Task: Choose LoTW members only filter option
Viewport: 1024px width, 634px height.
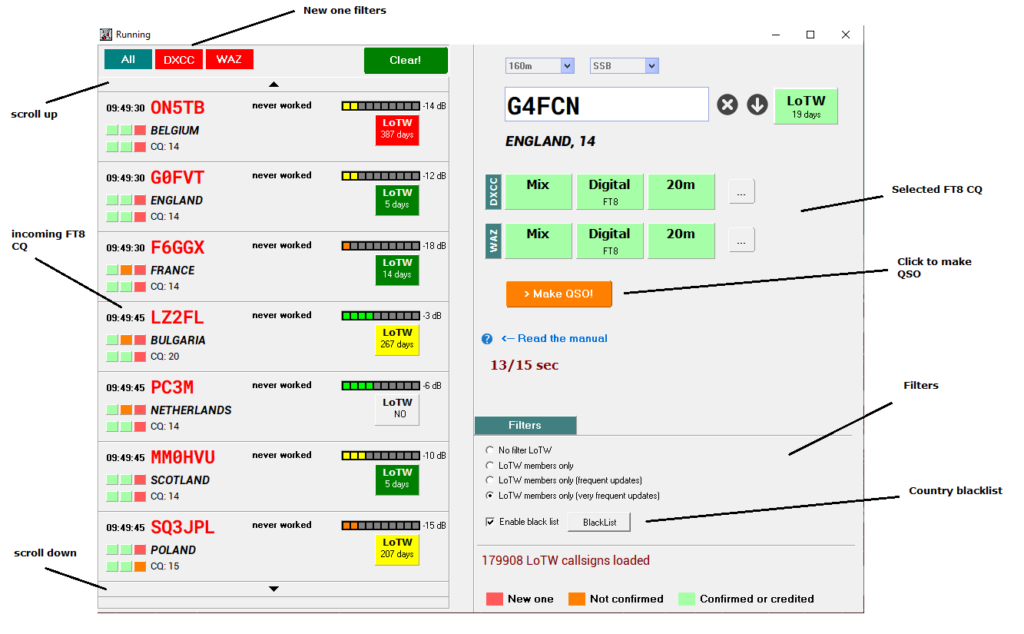Action: coord(490,465)
